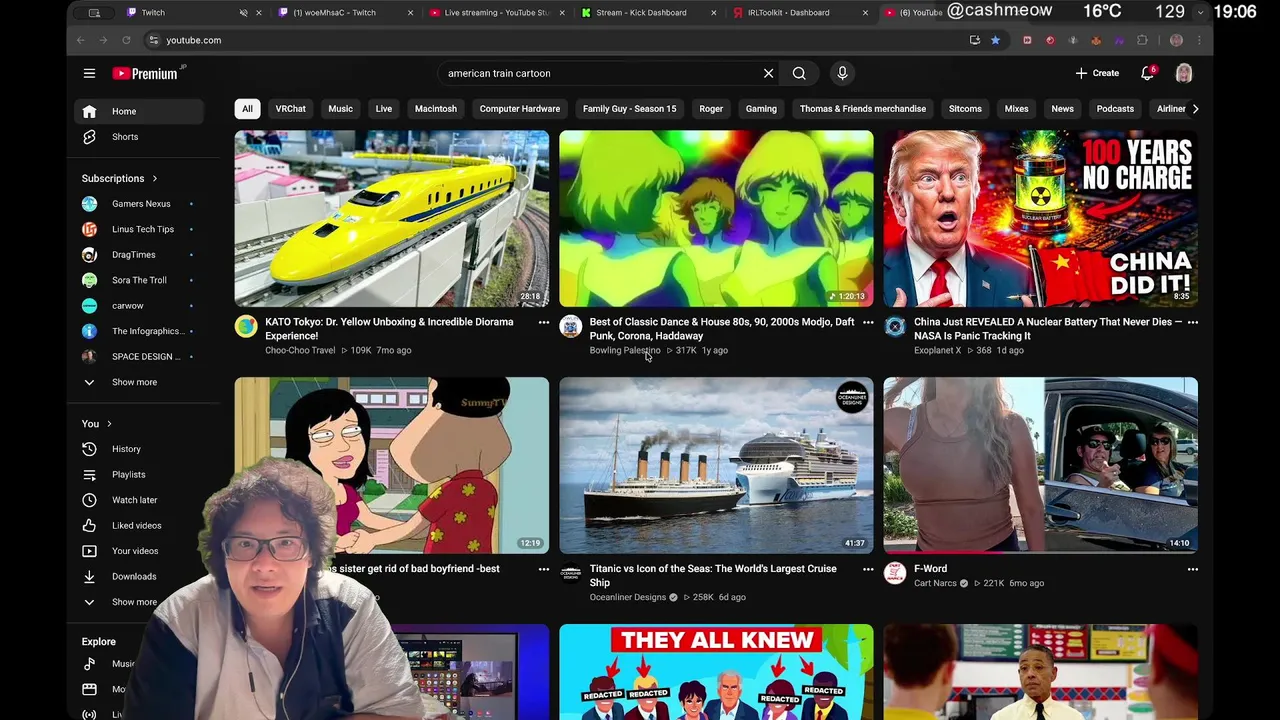The image size is (1280, 720).
Task: Select the All filter chip
Action: (247, 109)
